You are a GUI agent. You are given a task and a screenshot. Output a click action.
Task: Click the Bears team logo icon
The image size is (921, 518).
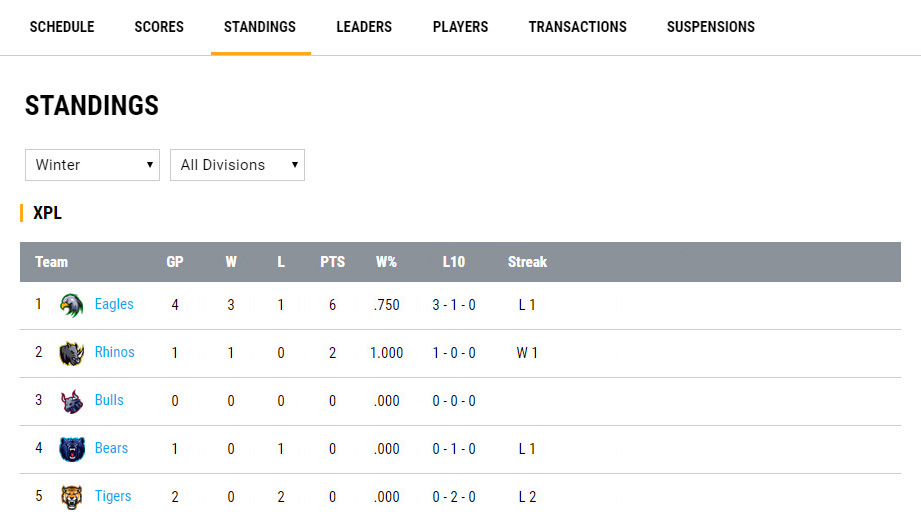point(71,449)
